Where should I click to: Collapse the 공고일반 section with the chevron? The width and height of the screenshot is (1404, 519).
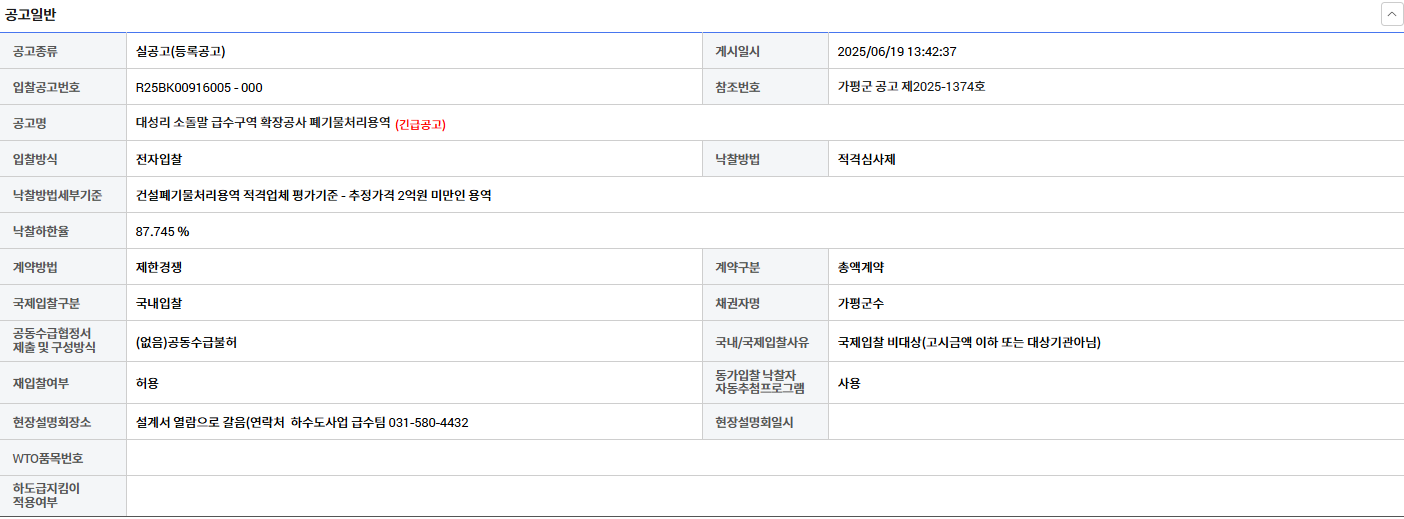[1391, 14]
